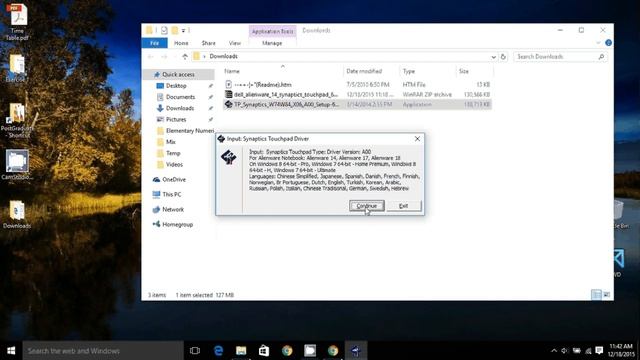Switch to Large icons view layout
The height and width of the screenshot is (360, 640).
click(607, 295)
